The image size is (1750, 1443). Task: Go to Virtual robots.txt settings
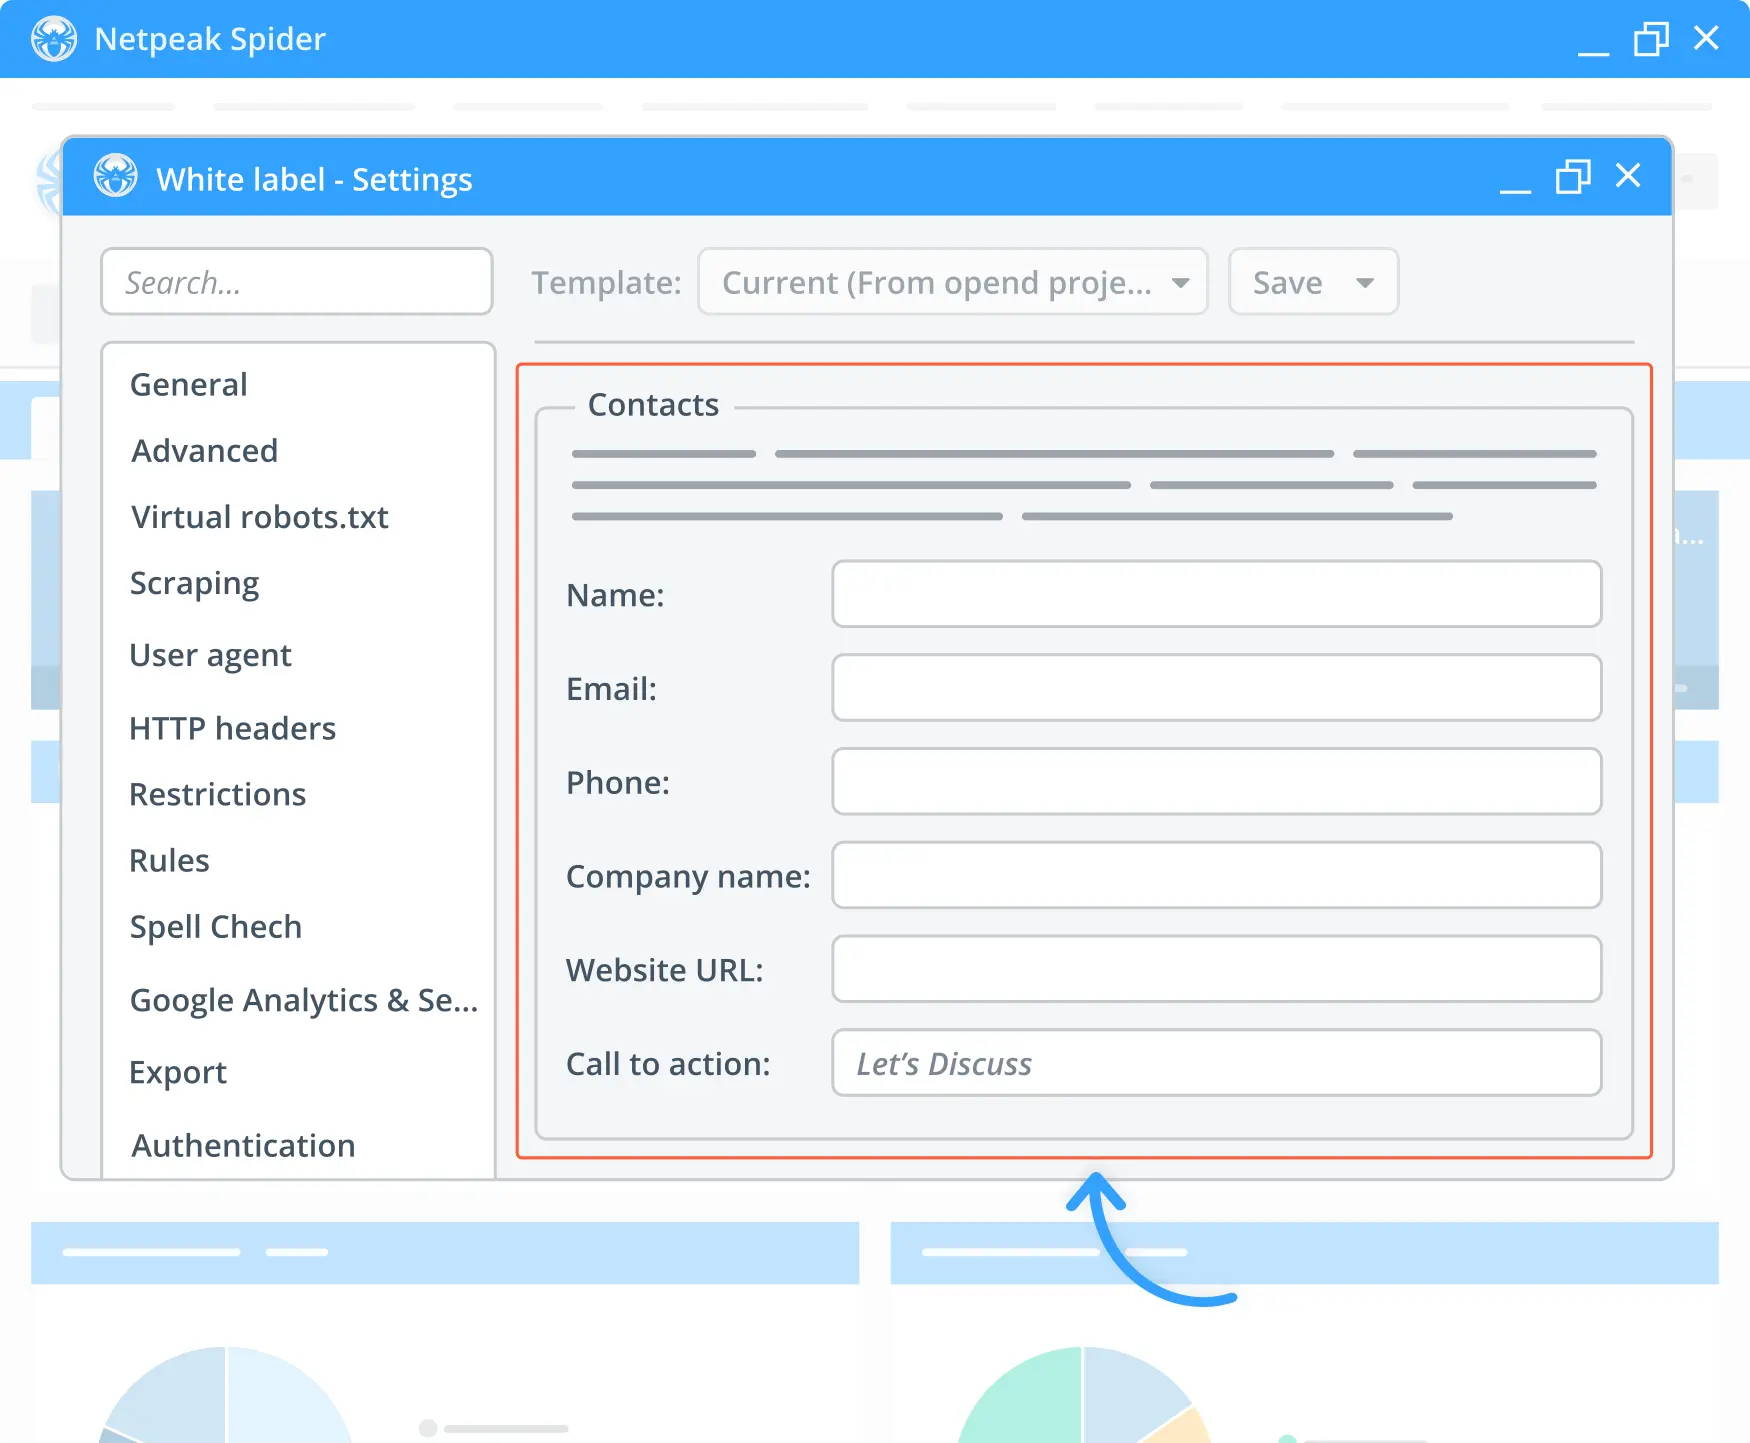pos(260,517)
